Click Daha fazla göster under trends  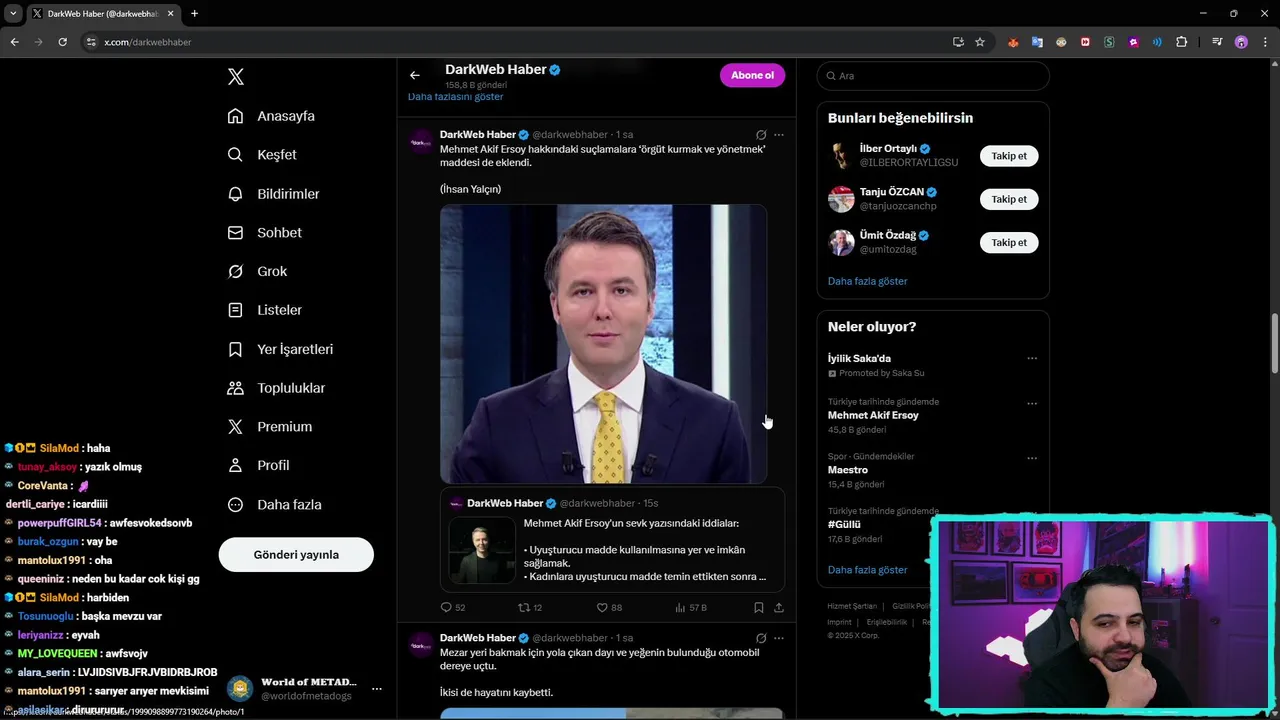click(867, 570)
